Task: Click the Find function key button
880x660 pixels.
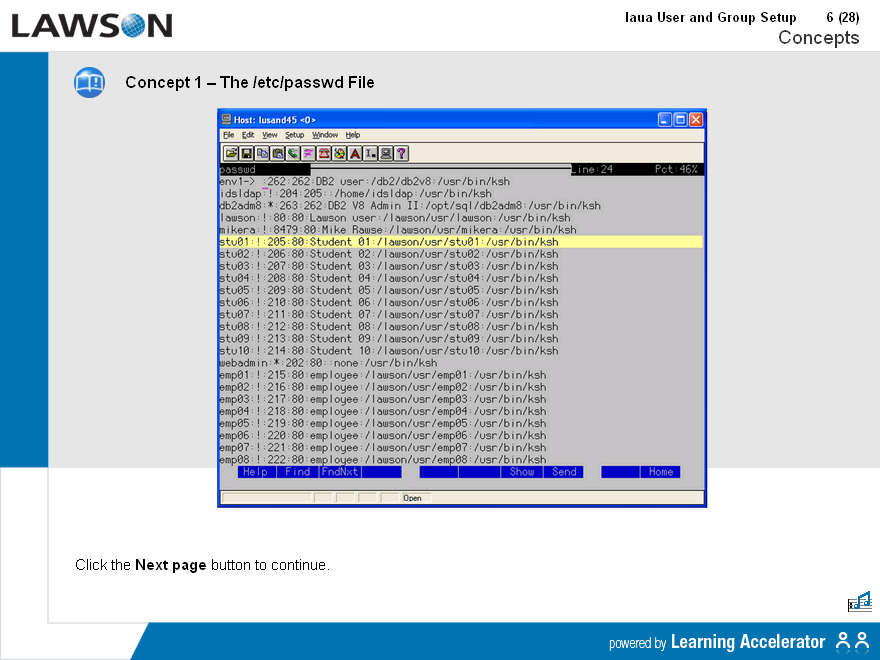Action: coord(297,472)
